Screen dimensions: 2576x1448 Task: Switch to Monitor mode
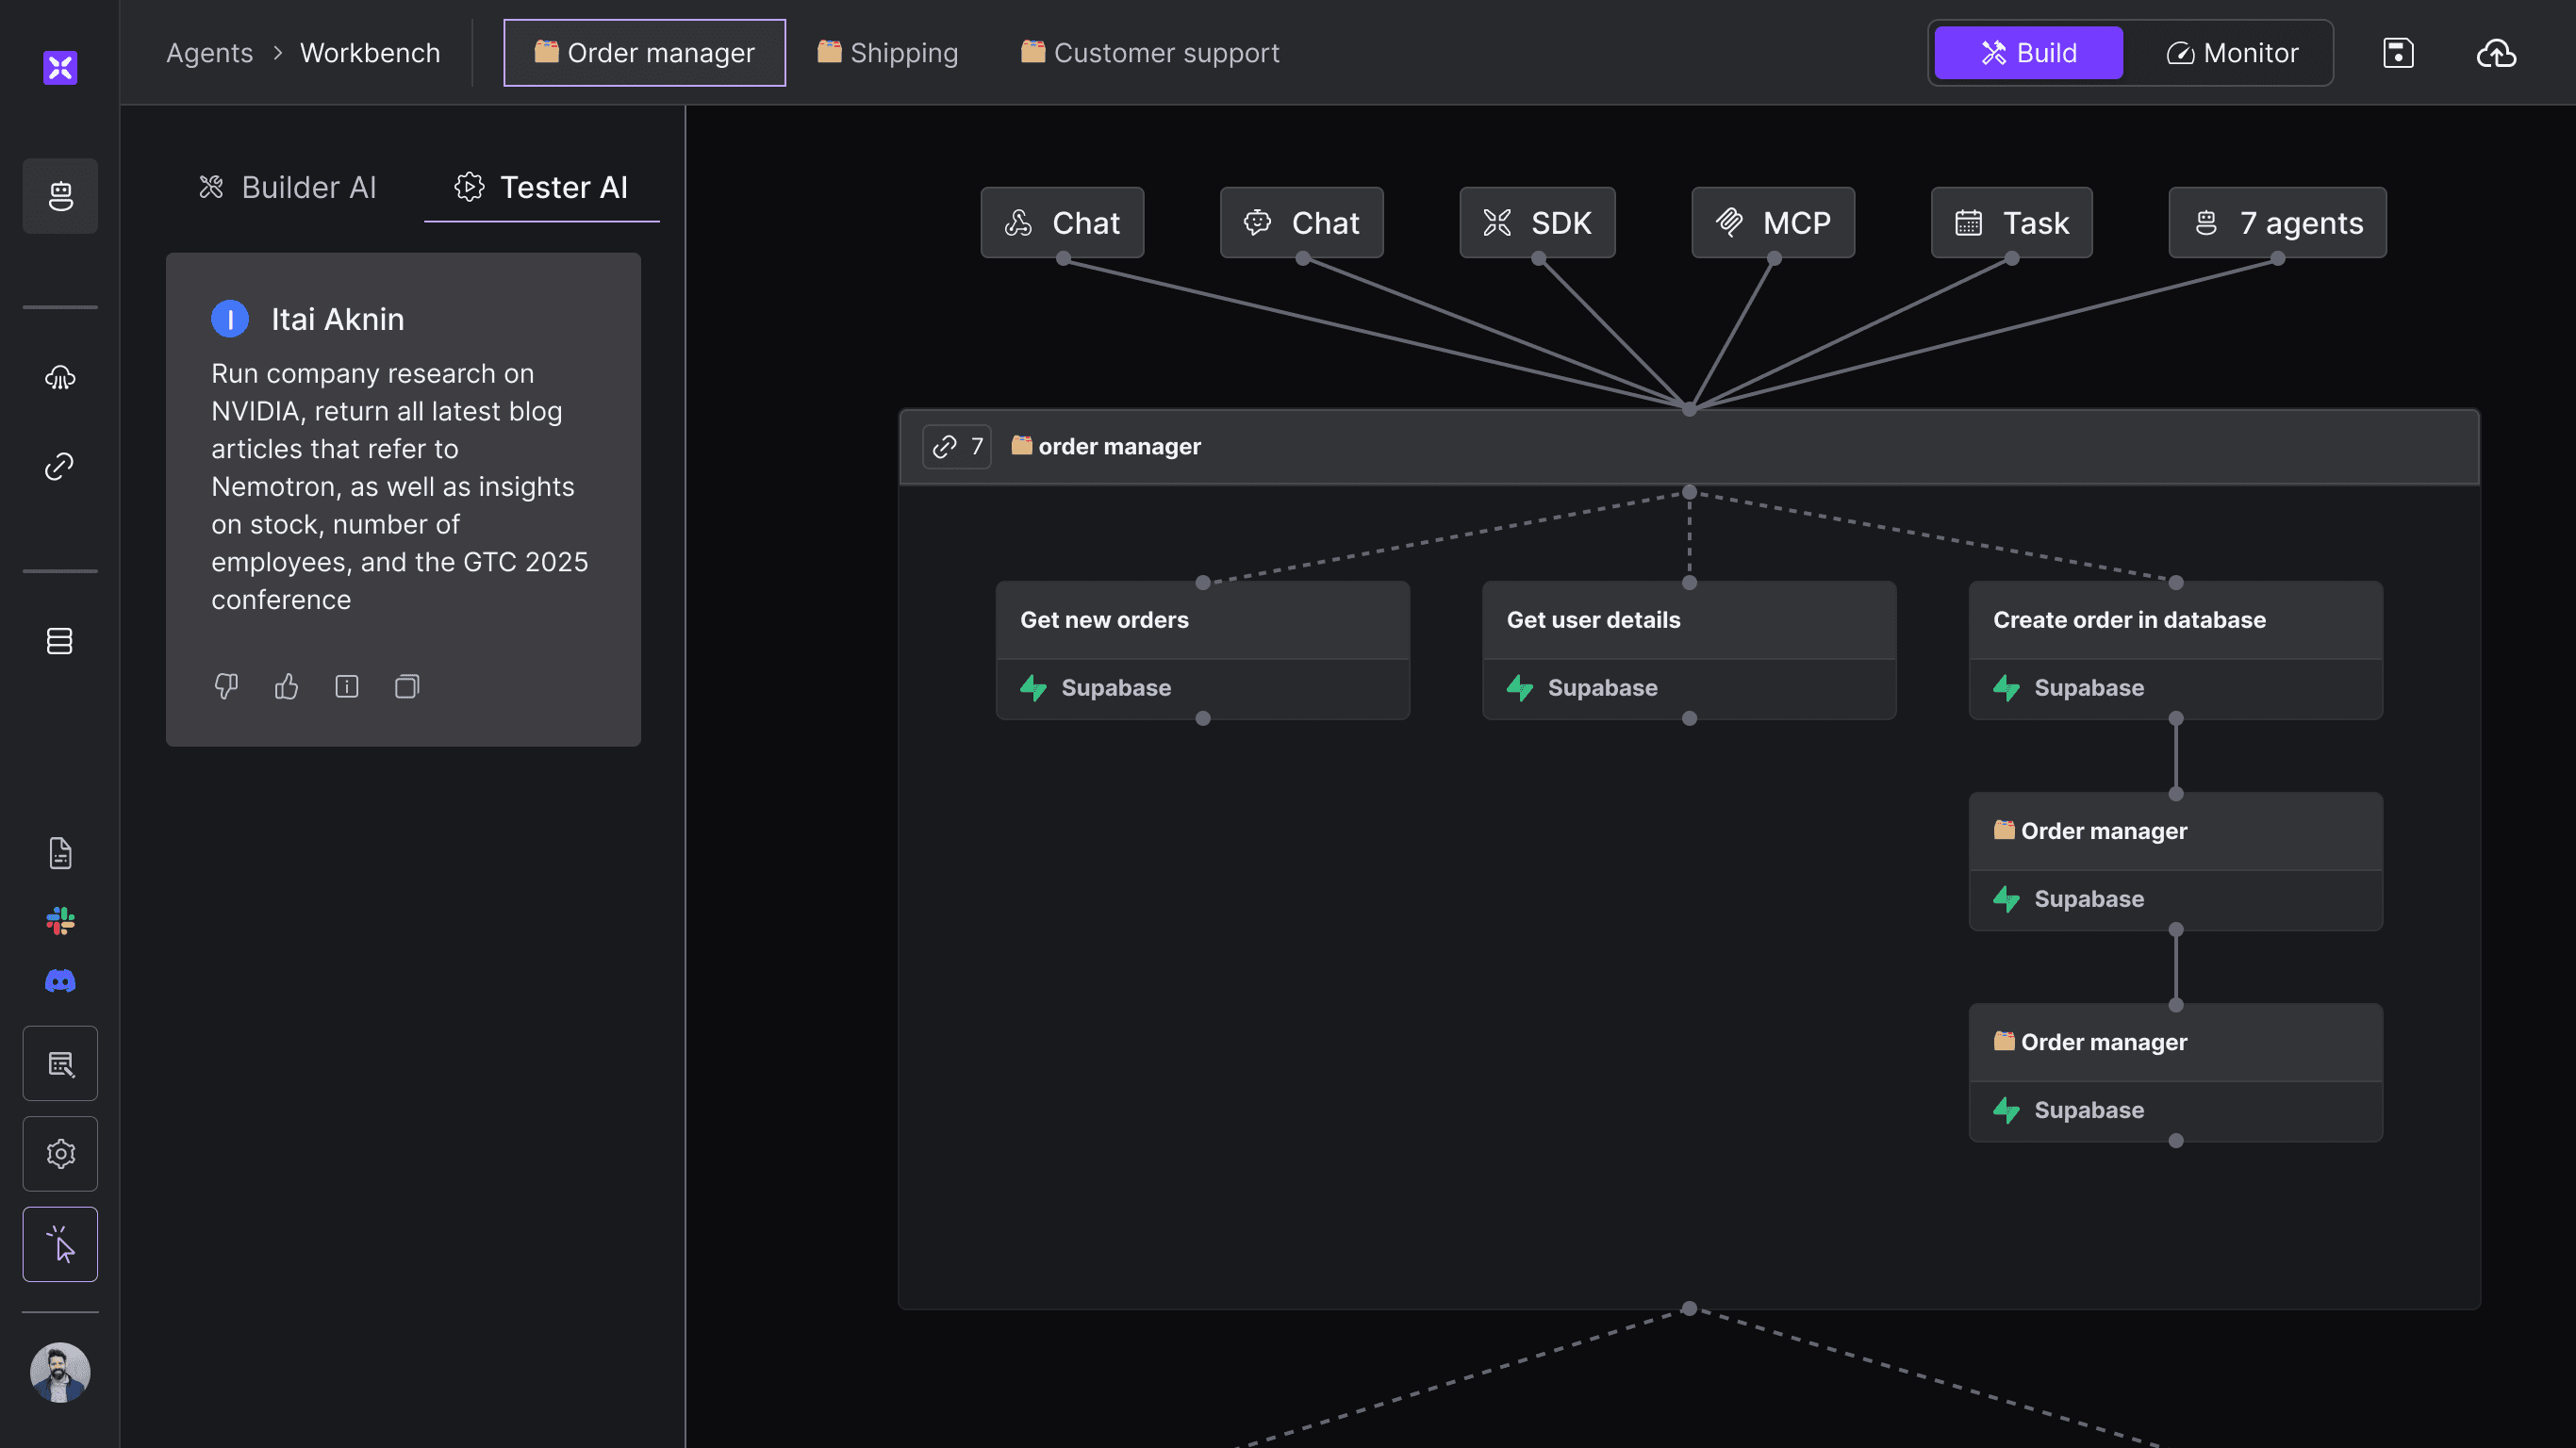tap(2232, 53)
